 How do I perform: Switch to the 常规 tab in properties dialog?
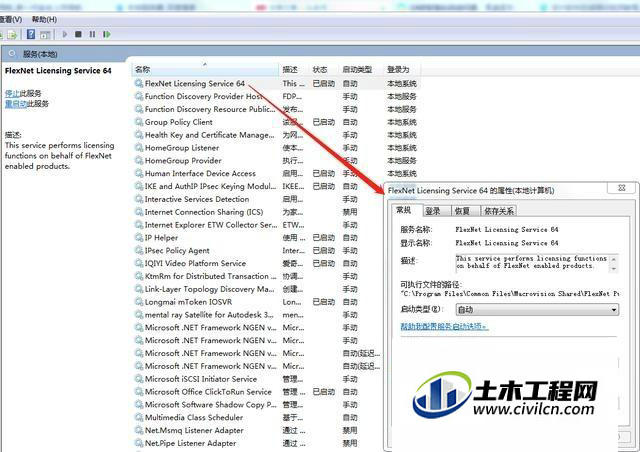[403, 210]
